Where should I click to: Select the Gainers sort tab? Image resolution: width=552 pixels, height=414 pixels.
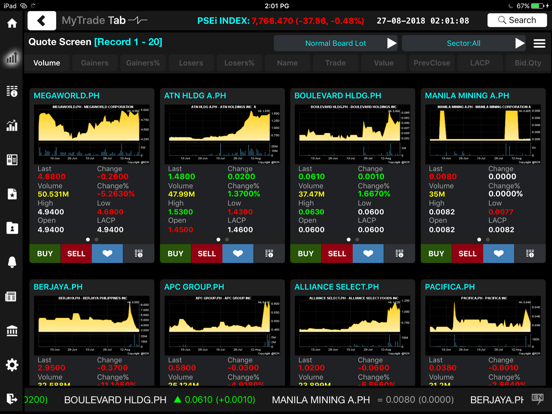coord(94,63)
